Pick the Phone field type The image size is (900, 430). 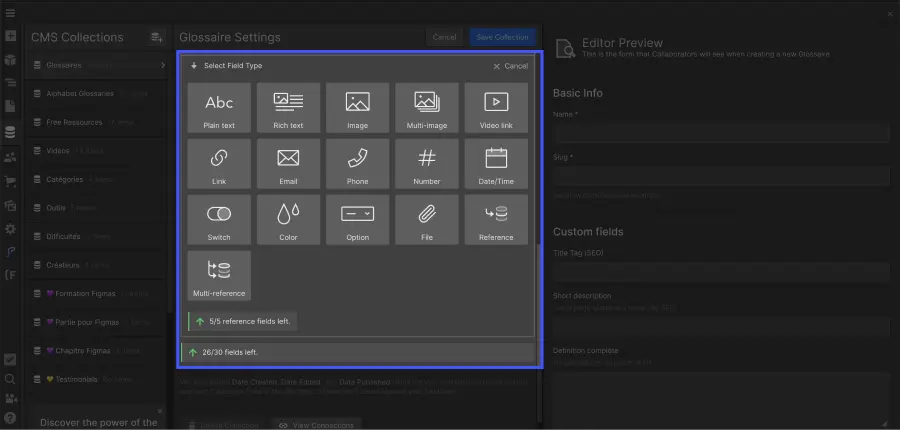(x=358, y=164)
